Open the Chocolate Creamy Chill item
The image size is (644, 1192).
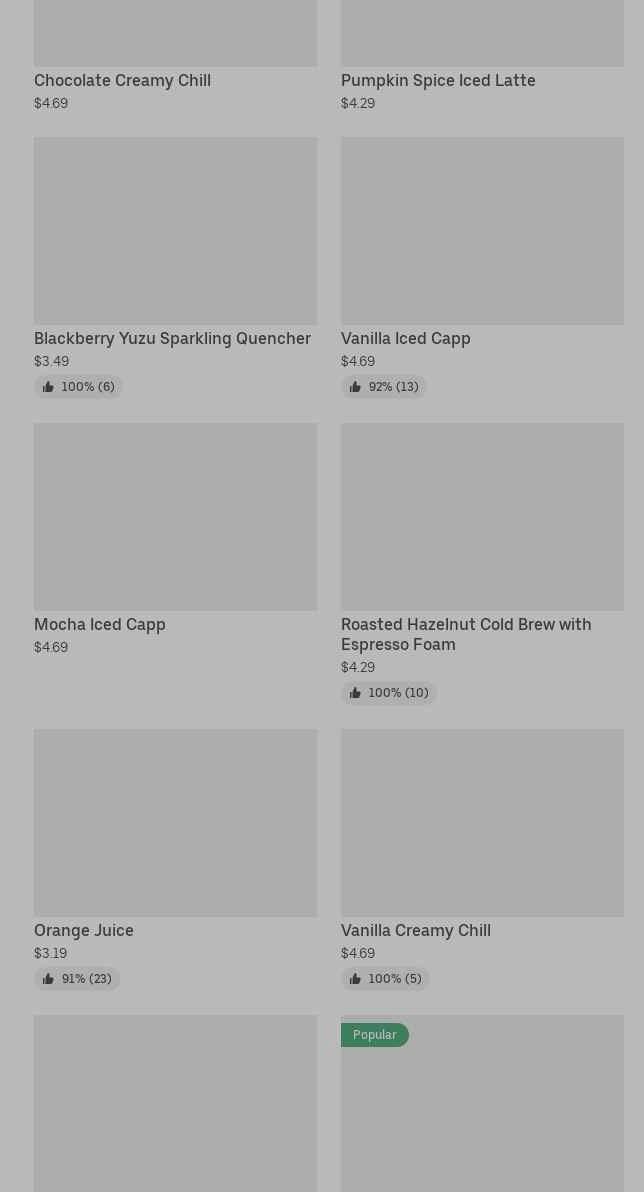pyautogui.click(x=122, y=80)
